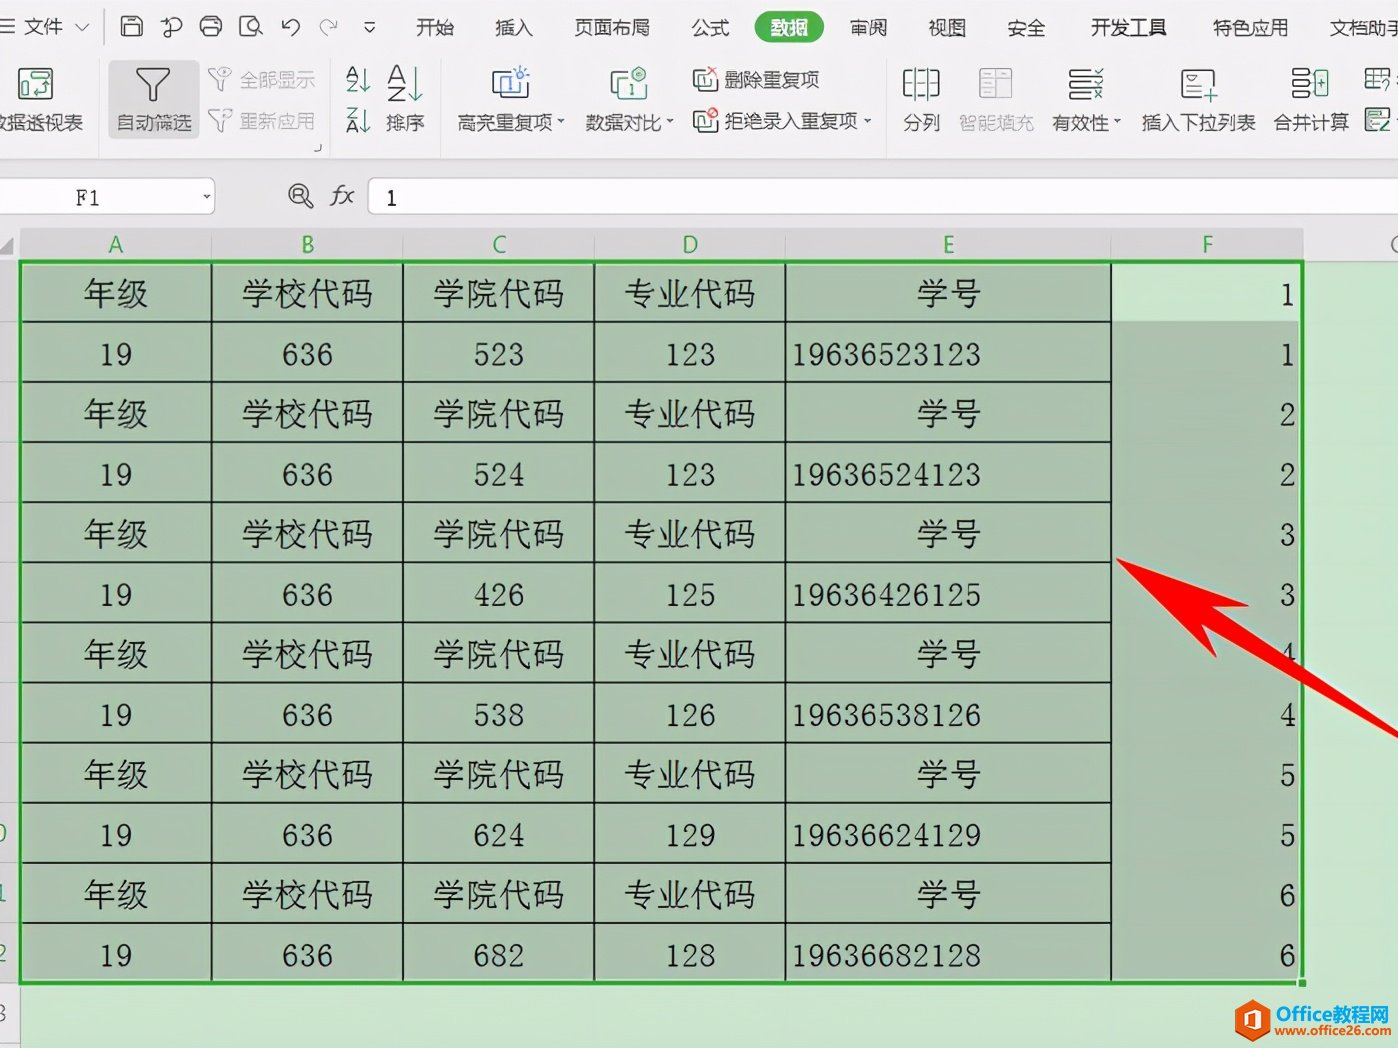
Task: Select column F header
Action: 1207,245
